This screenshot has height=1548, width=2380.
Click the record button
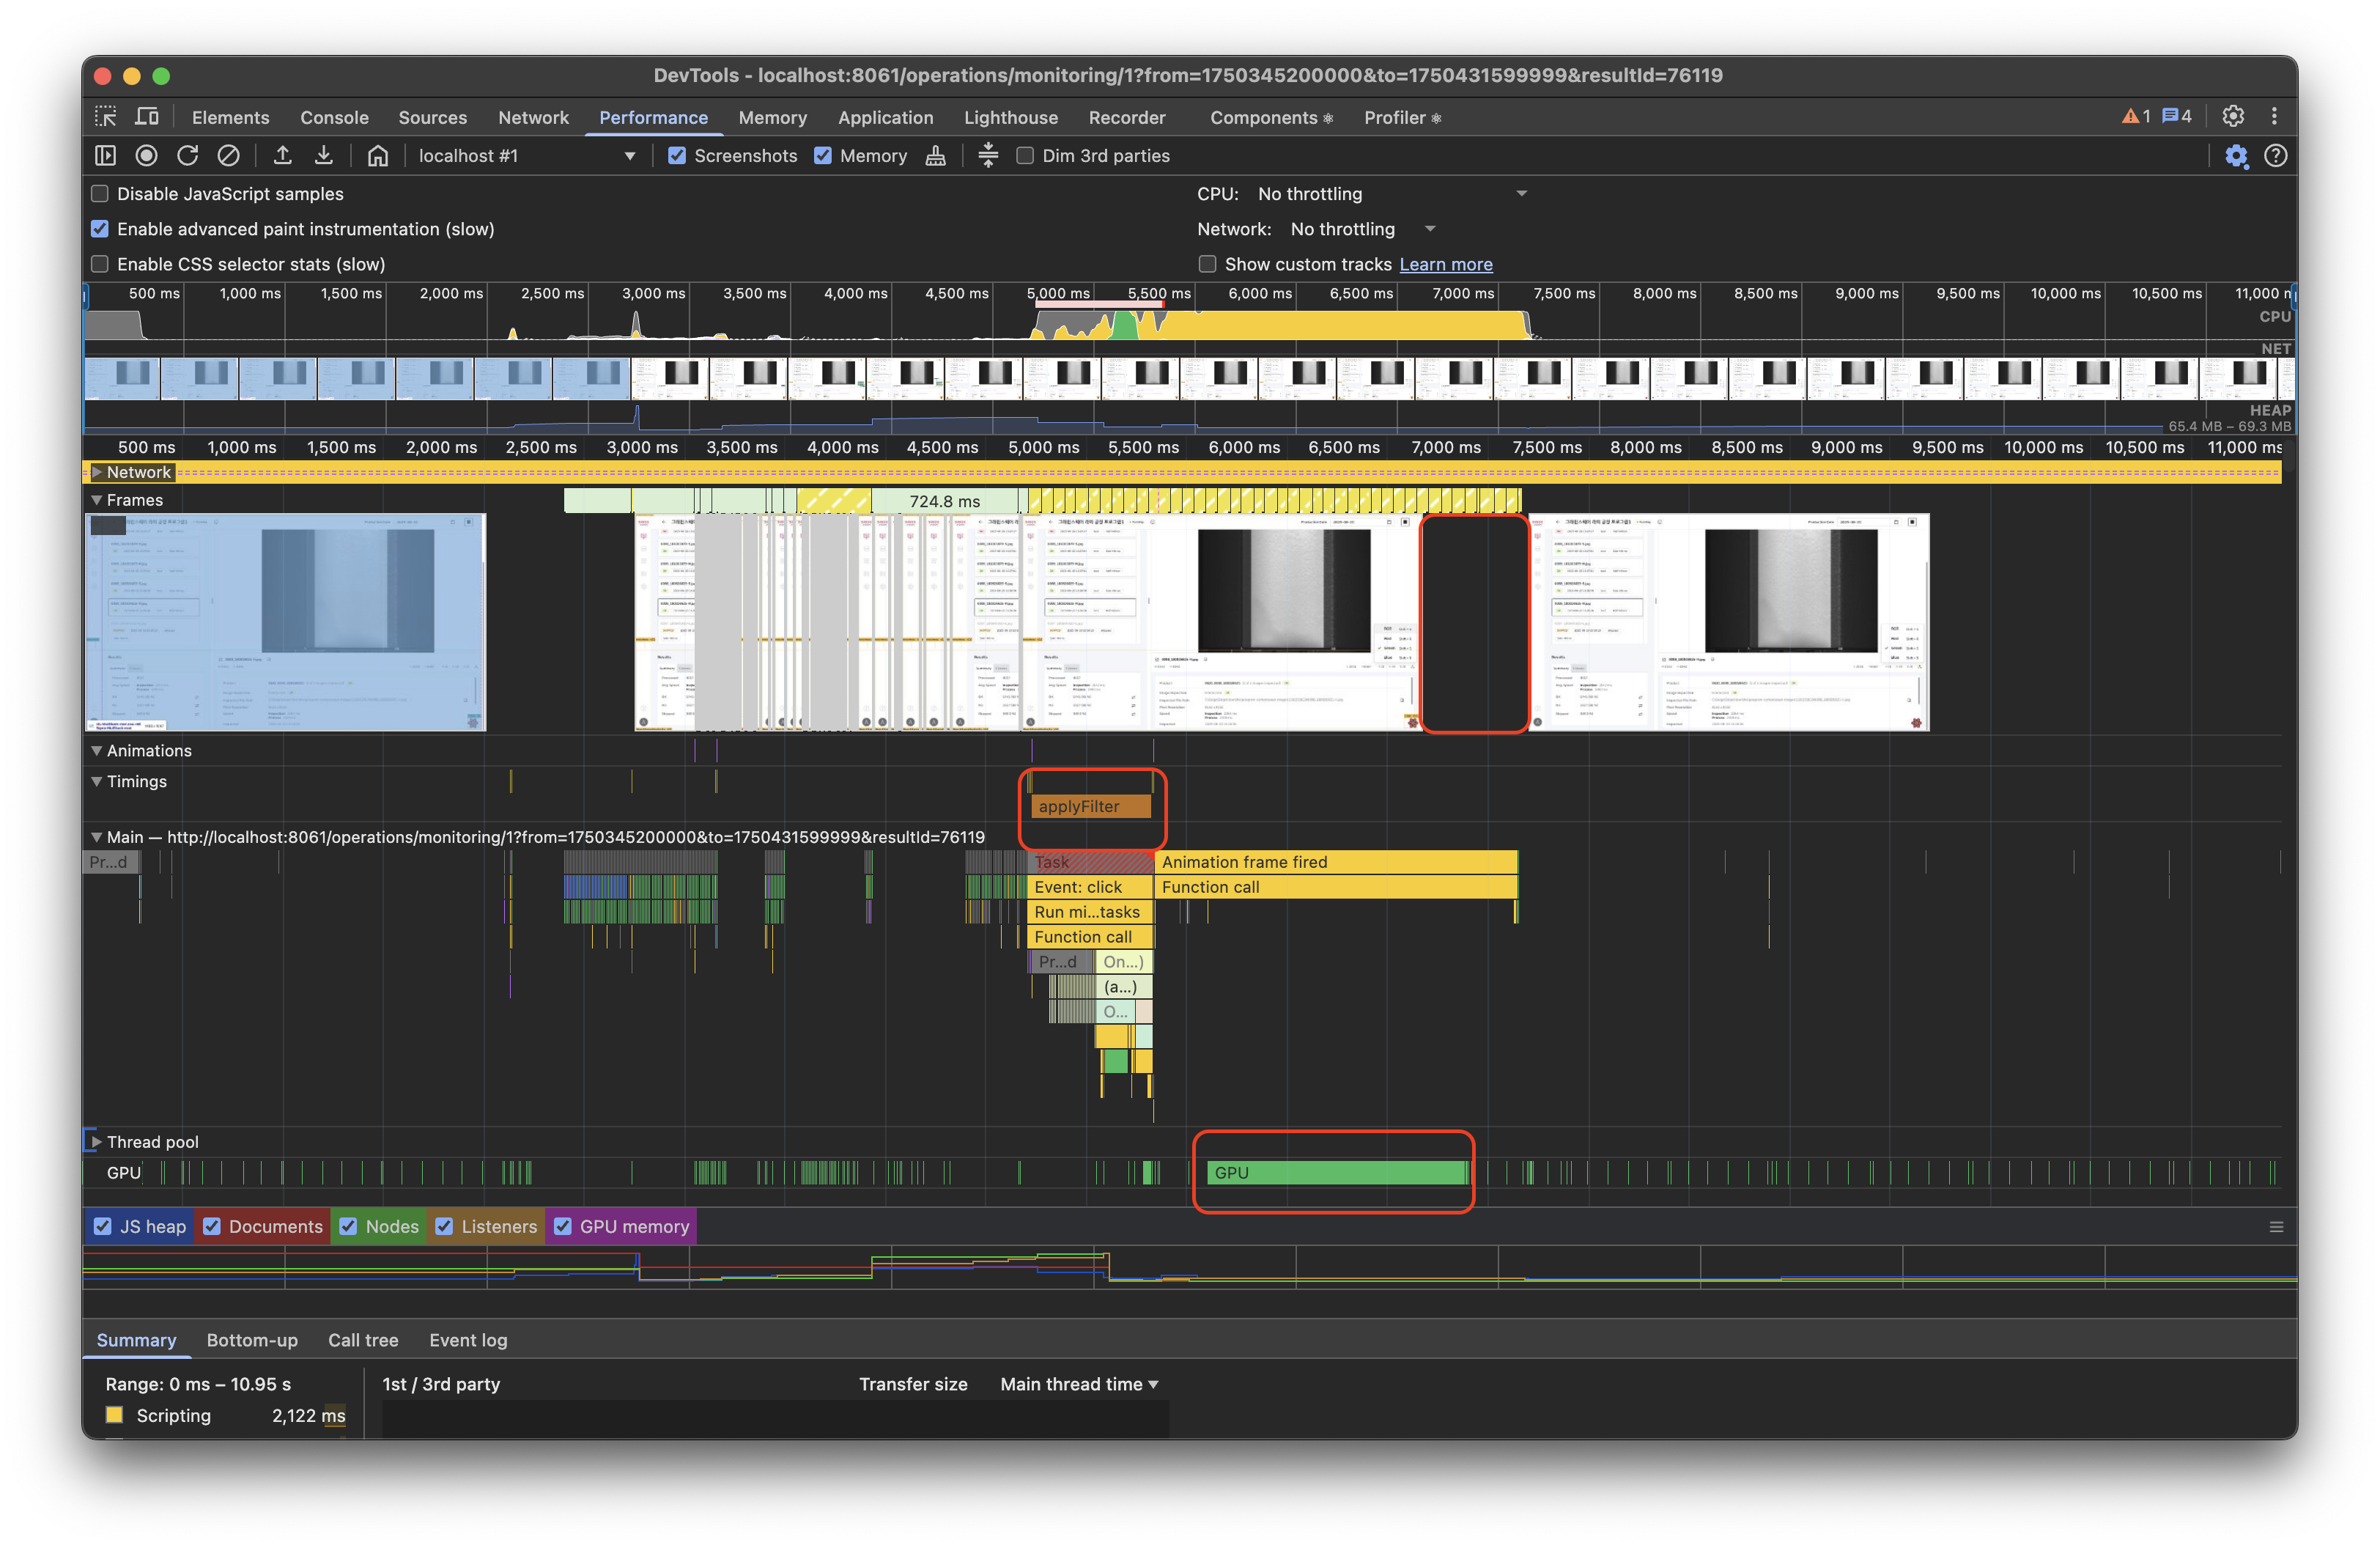(147, 155)
